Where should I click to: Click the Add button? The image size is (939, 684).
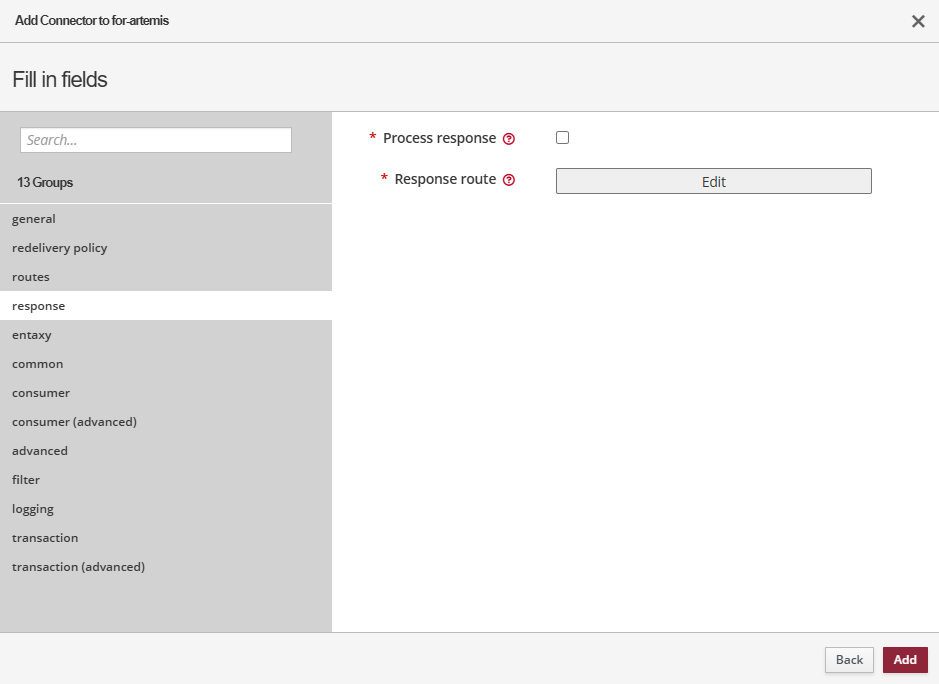904,660
